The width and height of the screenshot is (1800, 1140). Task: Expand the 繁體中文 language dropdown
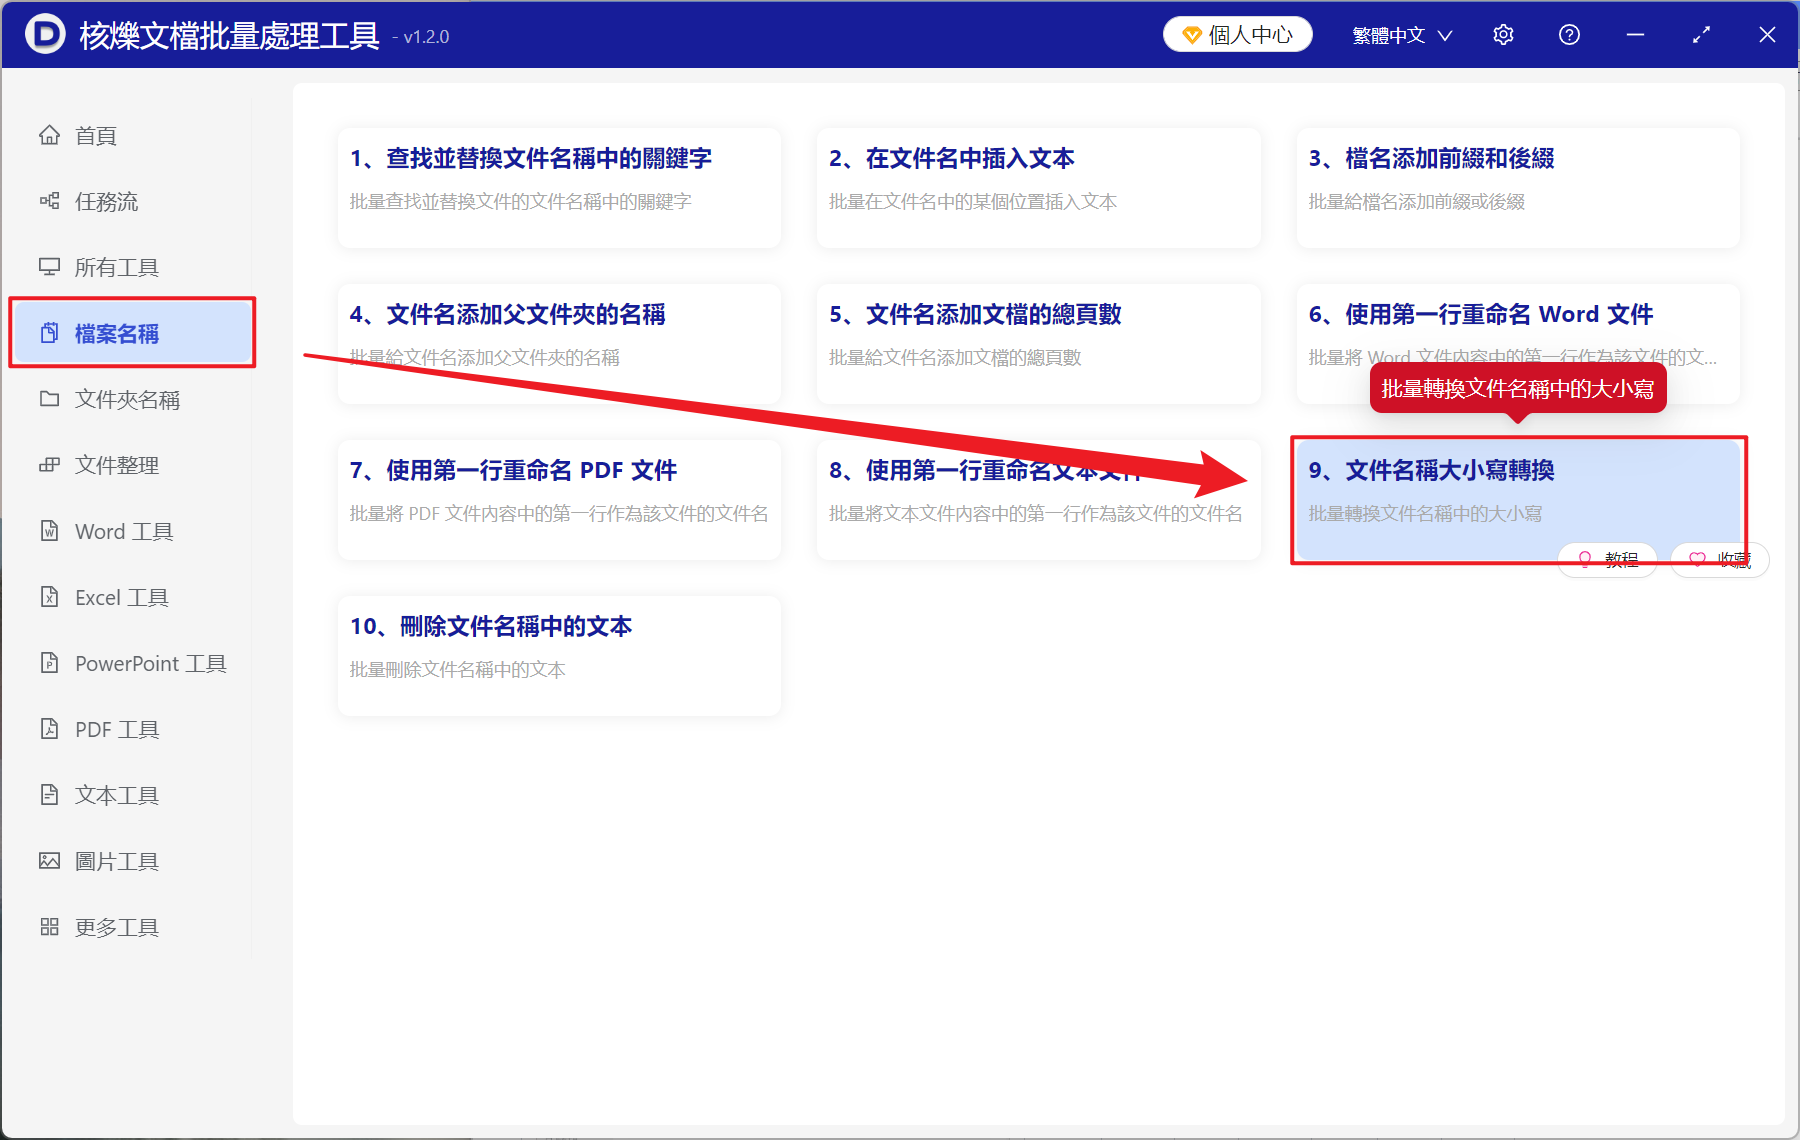click(x=1400, y=34)
